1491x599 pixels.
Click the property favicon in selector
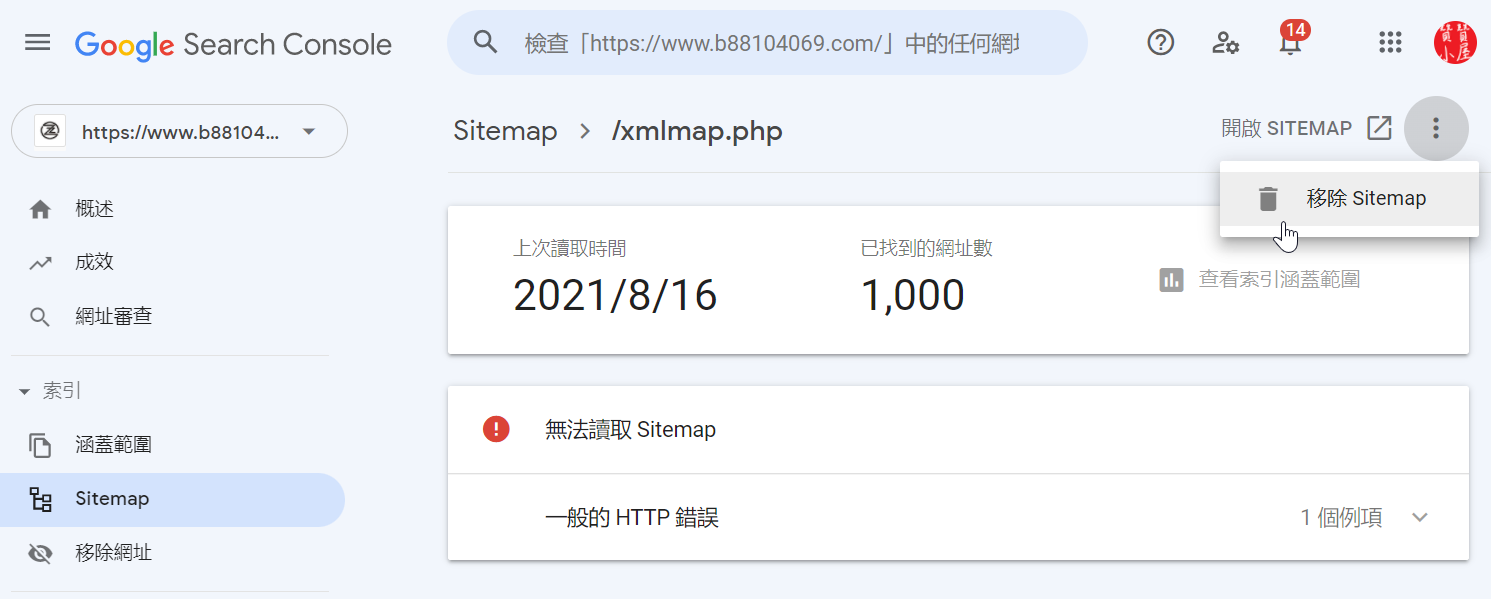50,131
